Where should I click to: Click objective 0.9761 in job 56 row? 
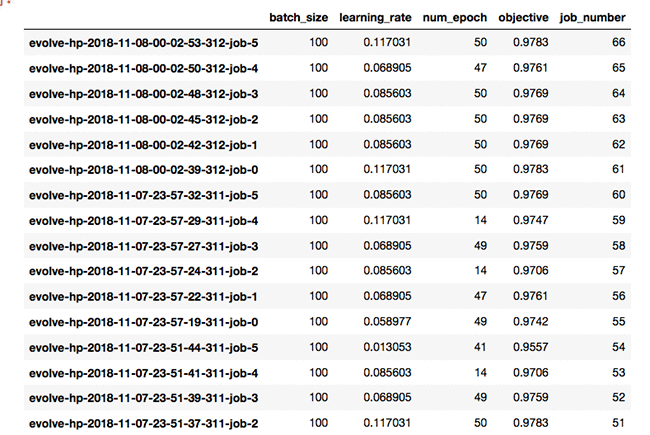pos(531,296)
